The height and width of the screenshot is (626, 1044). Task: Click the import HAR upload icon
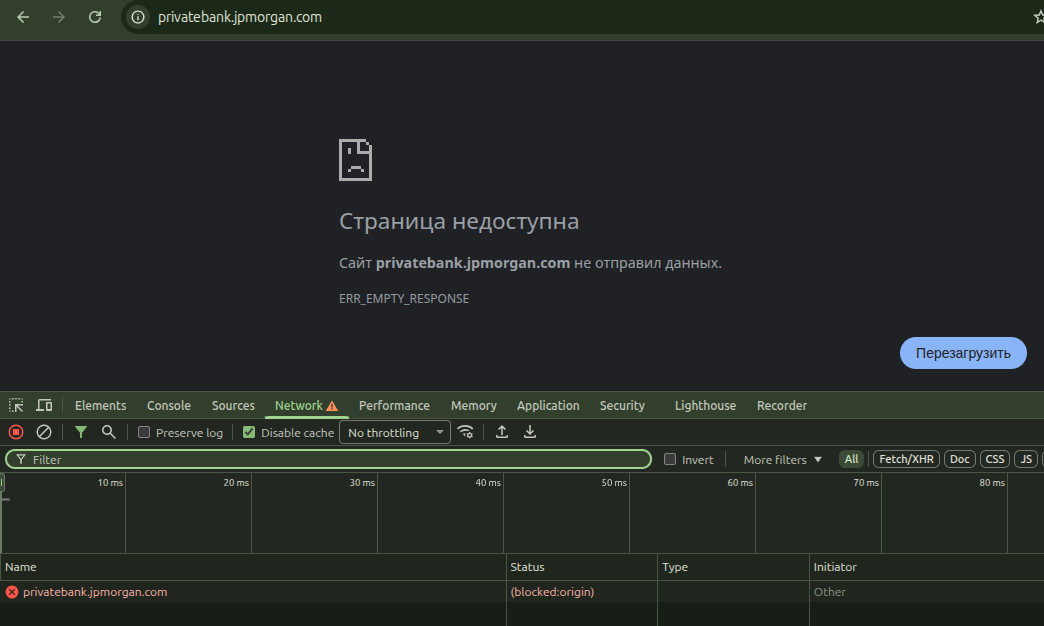pyautogui.click(x=502, y=432)
